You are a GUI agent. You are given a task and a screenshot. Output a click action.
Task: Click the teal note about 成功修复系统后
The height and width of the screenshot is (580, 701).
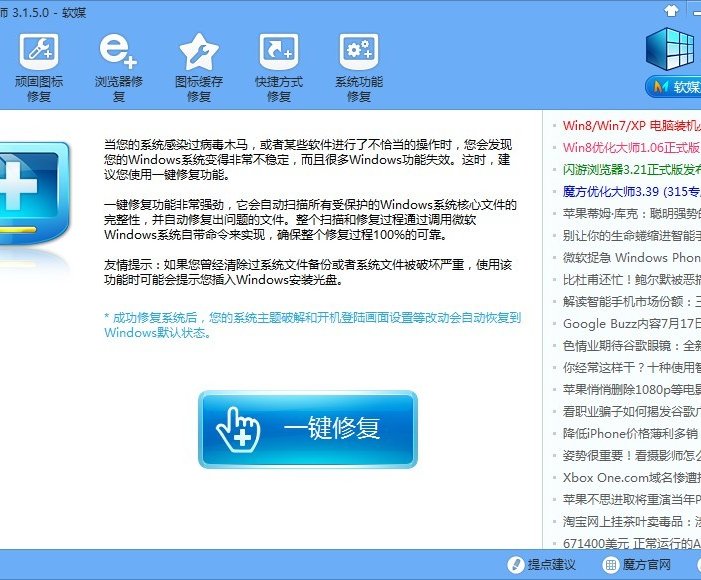312,325
